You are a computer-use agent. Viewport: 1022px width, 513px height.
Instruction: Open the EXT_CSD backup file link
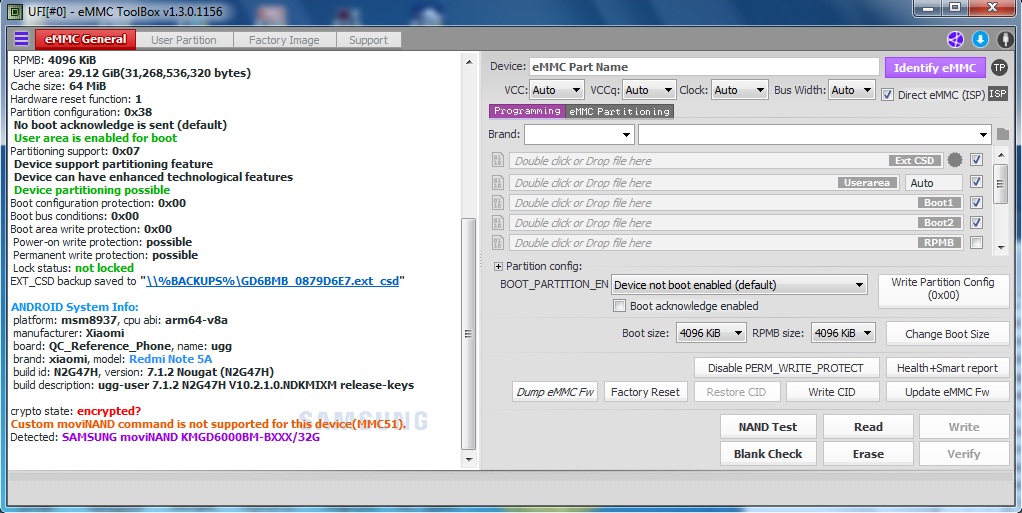tap(272, 281)
